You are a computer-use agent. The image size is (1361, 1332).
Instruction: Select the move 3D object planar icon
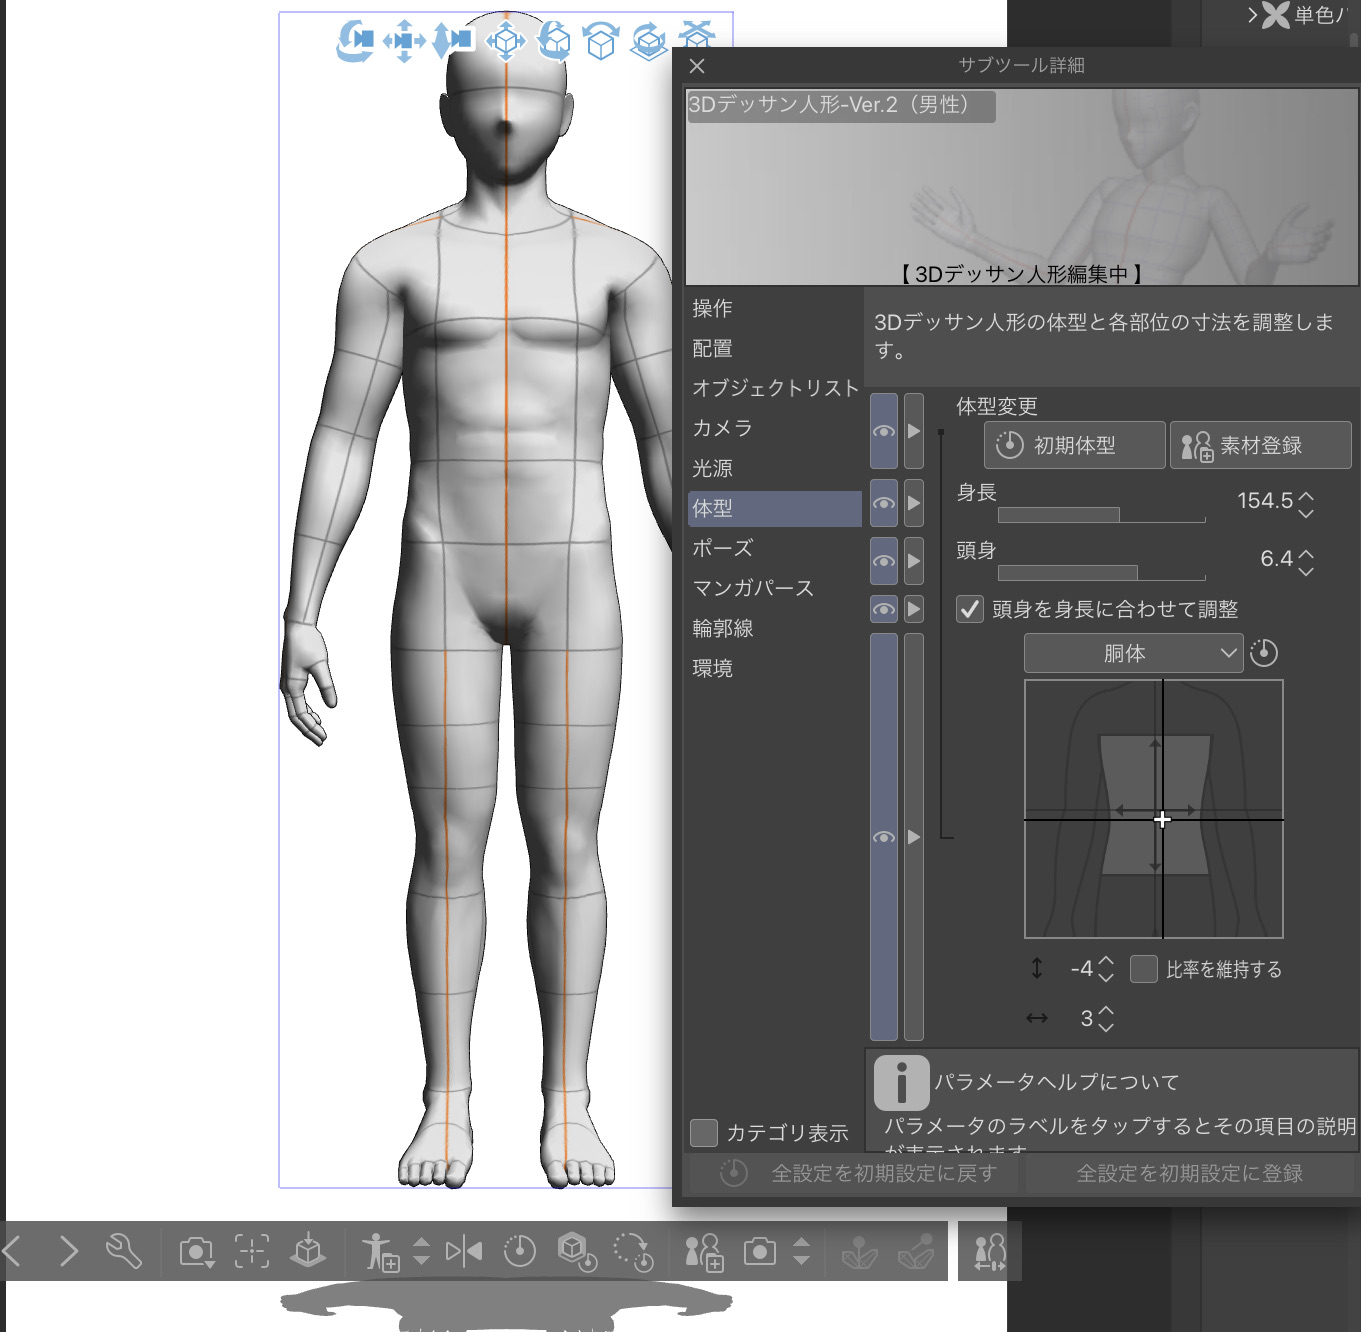coord(505,41)
